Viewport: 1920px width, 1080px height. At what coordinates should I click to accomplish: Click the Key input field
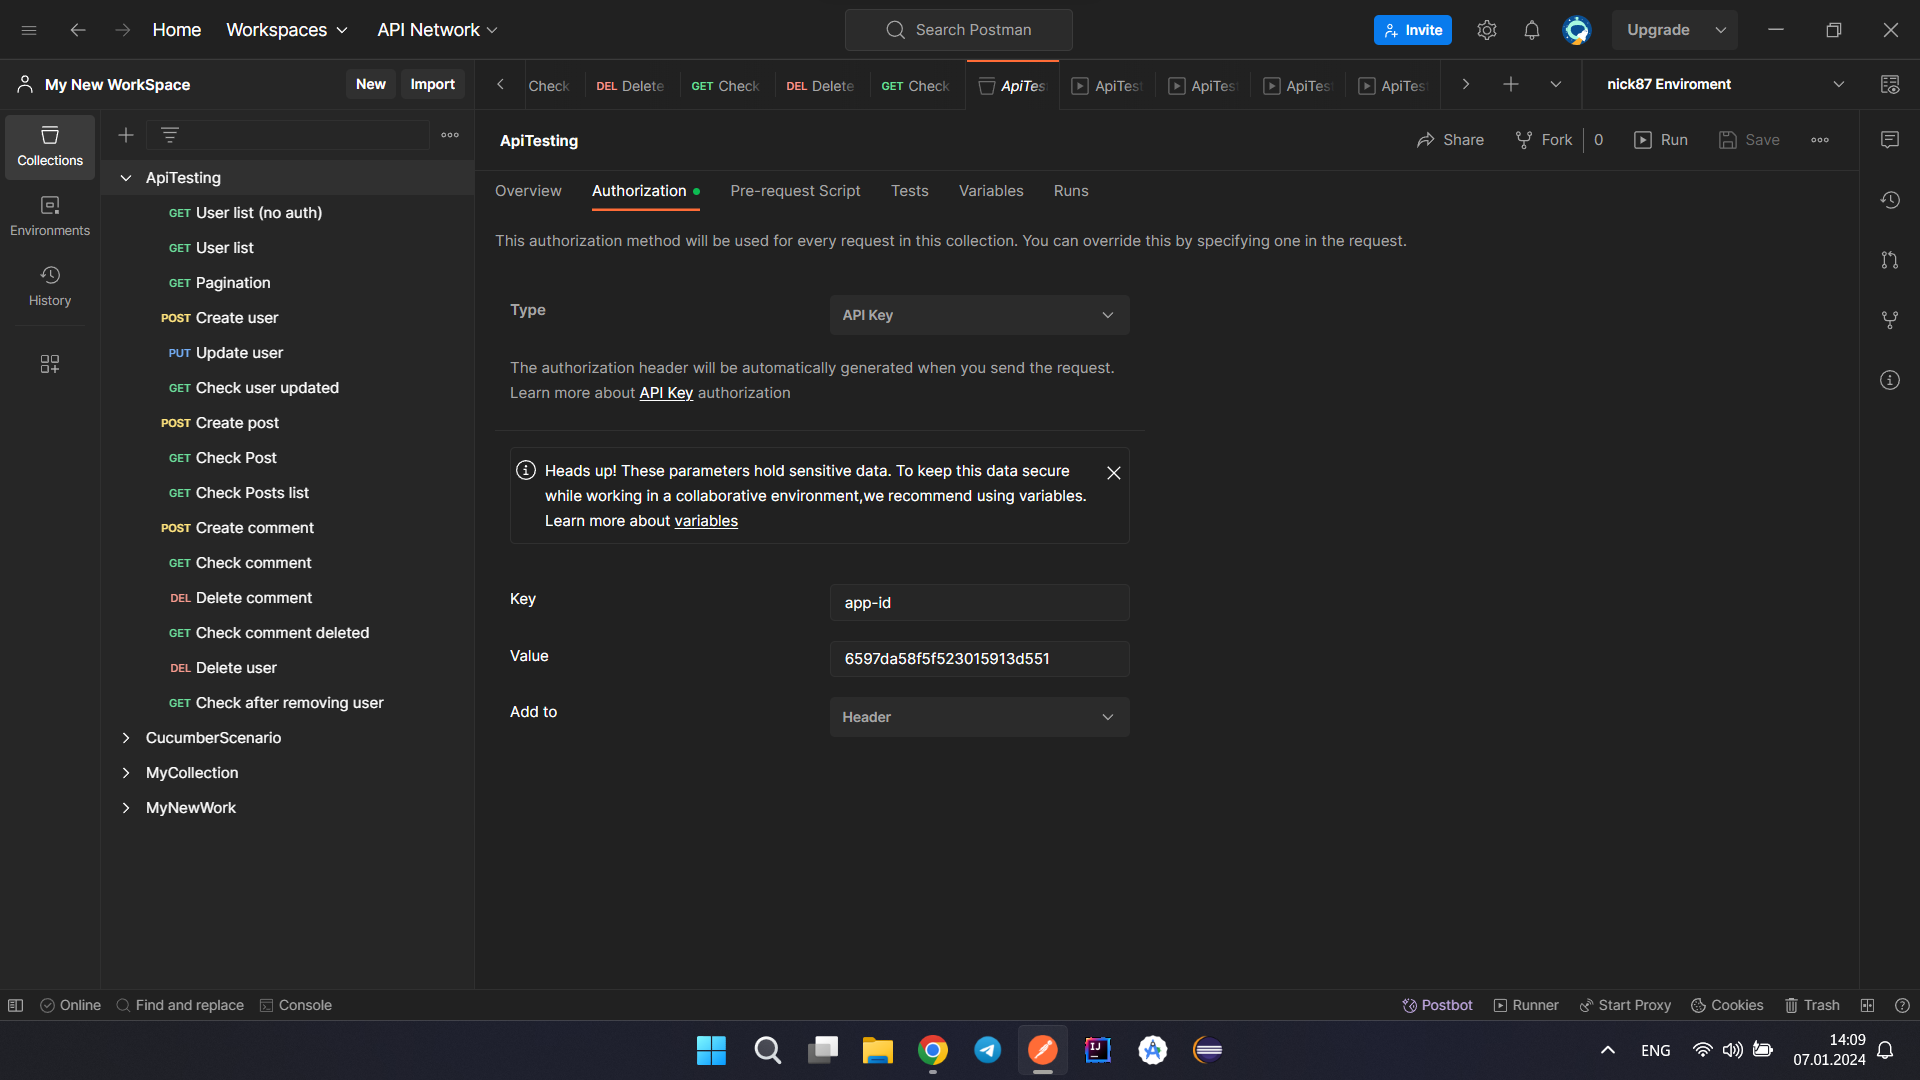980,603
